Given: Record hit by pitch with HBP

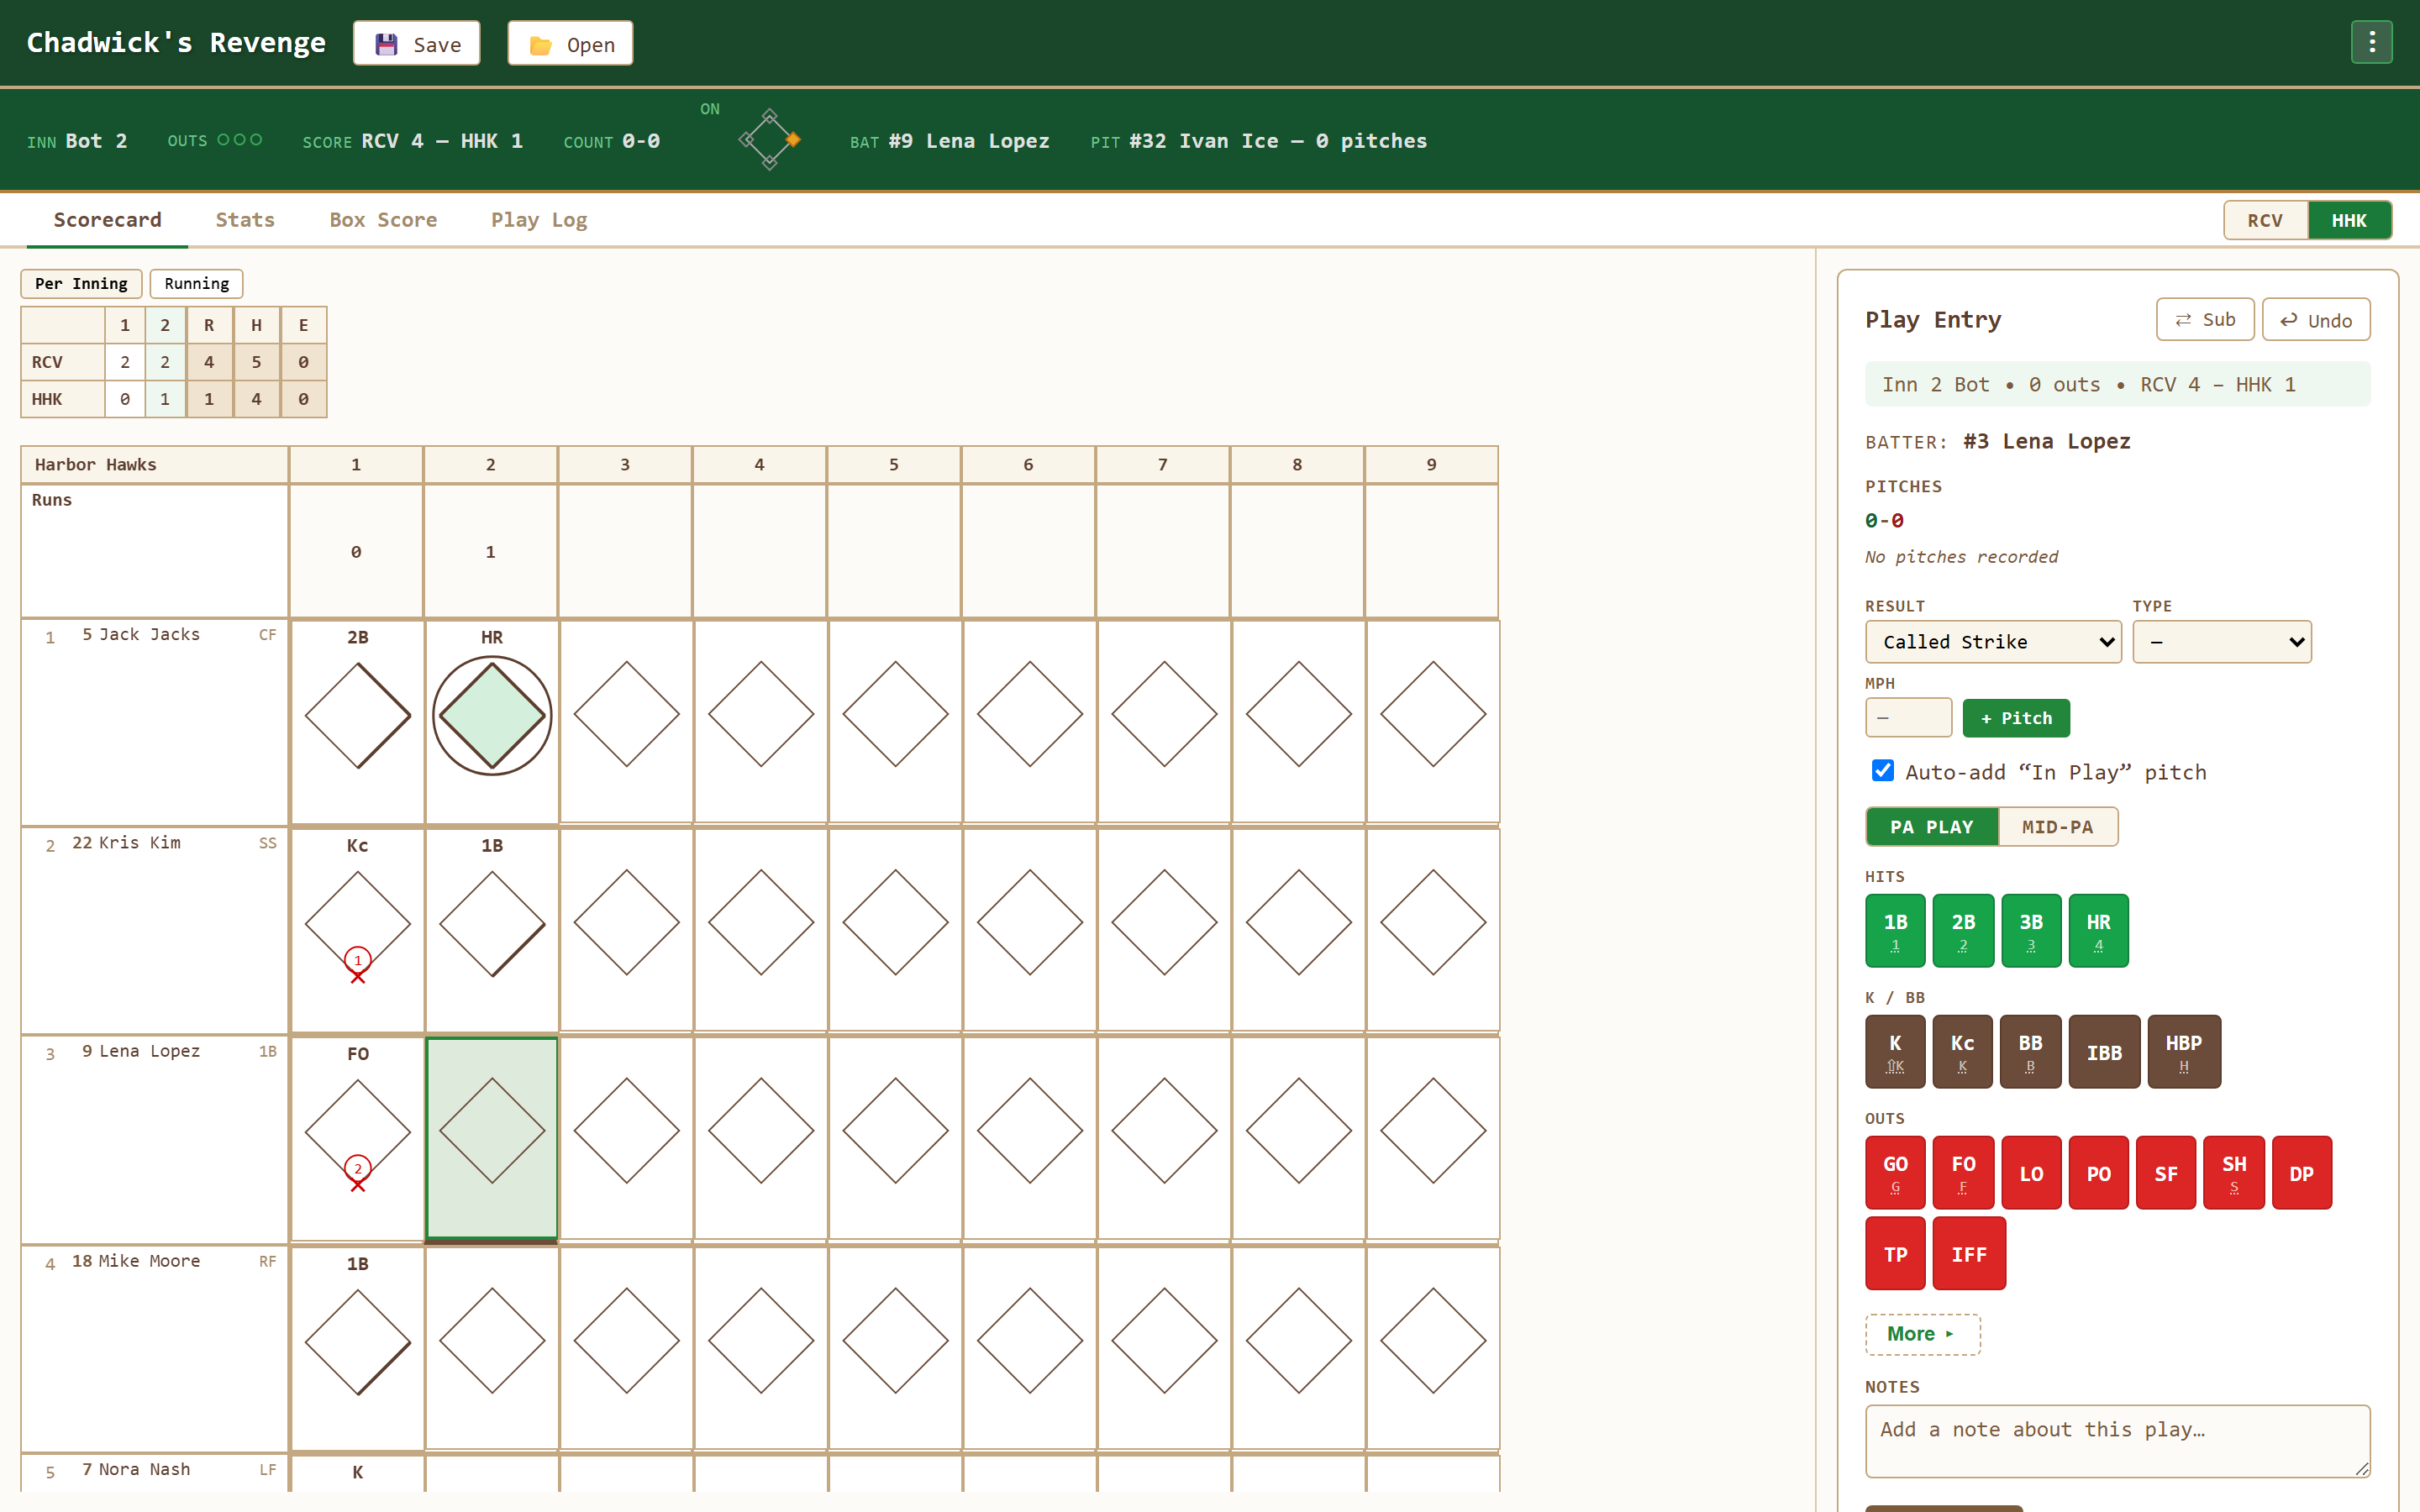Looking at the screenshot, I should pyautogui.click(x=2184, y=1051).
